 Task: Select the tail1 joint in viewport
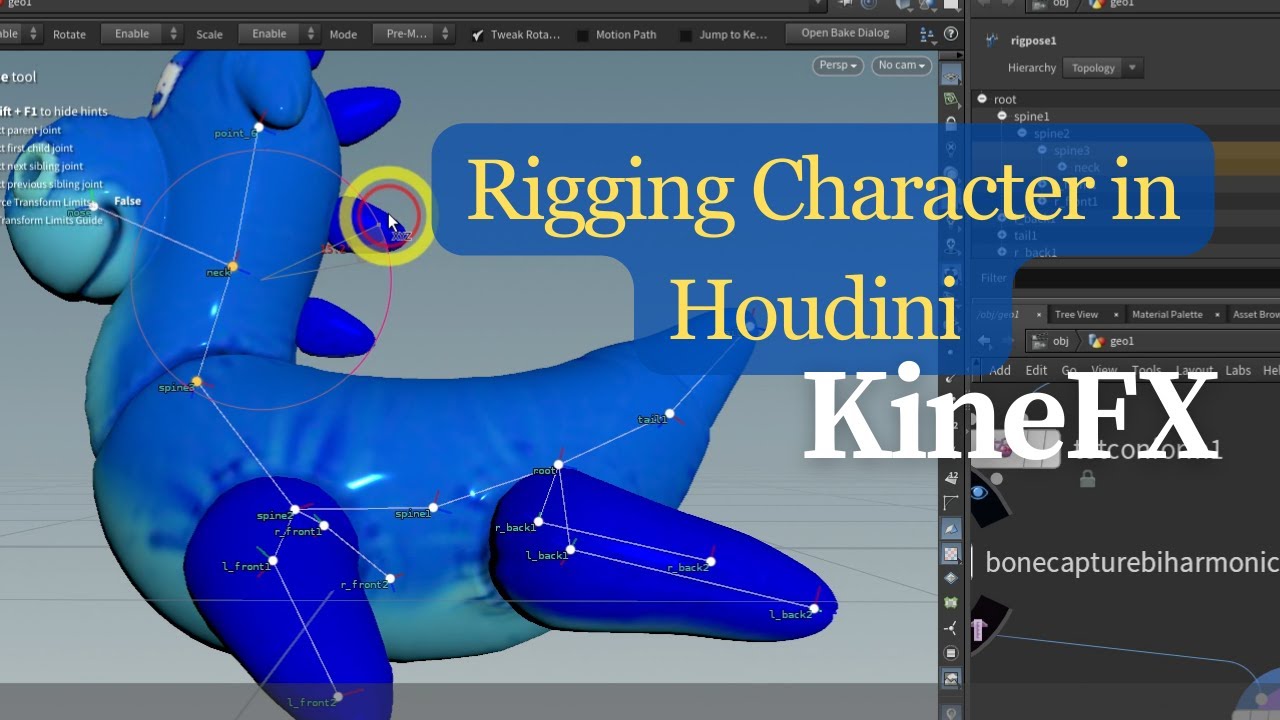click(670, 413)
